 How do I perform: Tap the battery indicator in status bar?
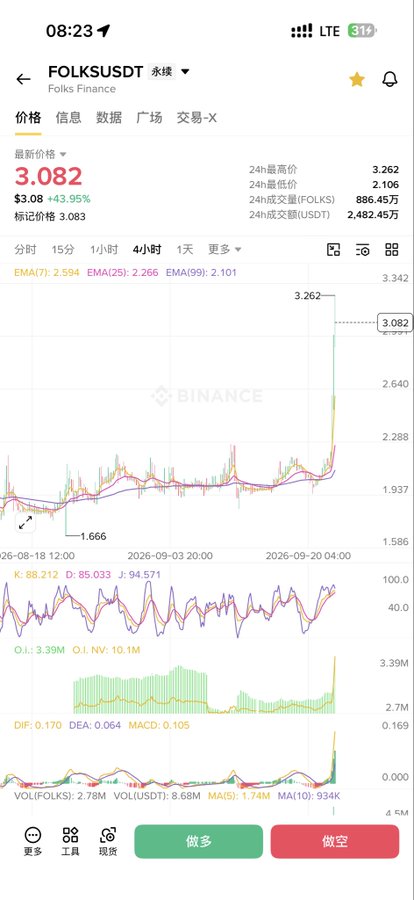[x=362, y=30]
